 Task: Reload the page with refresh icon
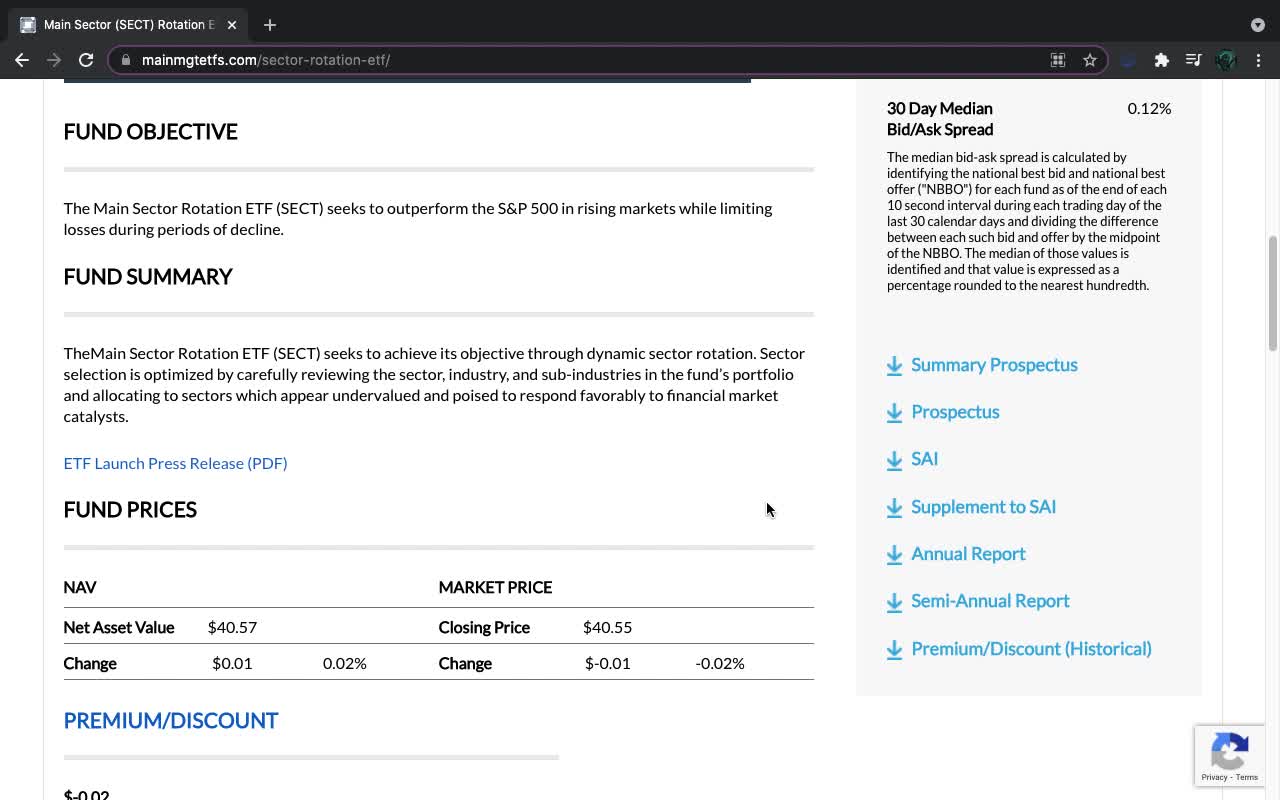(86, 60)
